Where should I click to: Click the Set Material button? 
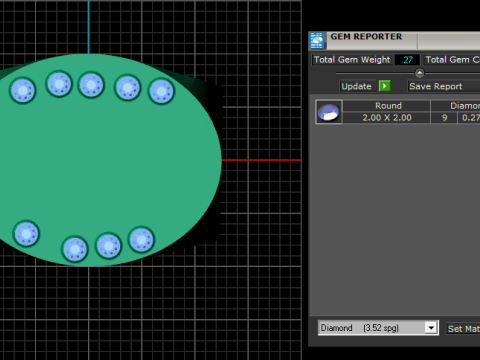click(x=463, y=329)
